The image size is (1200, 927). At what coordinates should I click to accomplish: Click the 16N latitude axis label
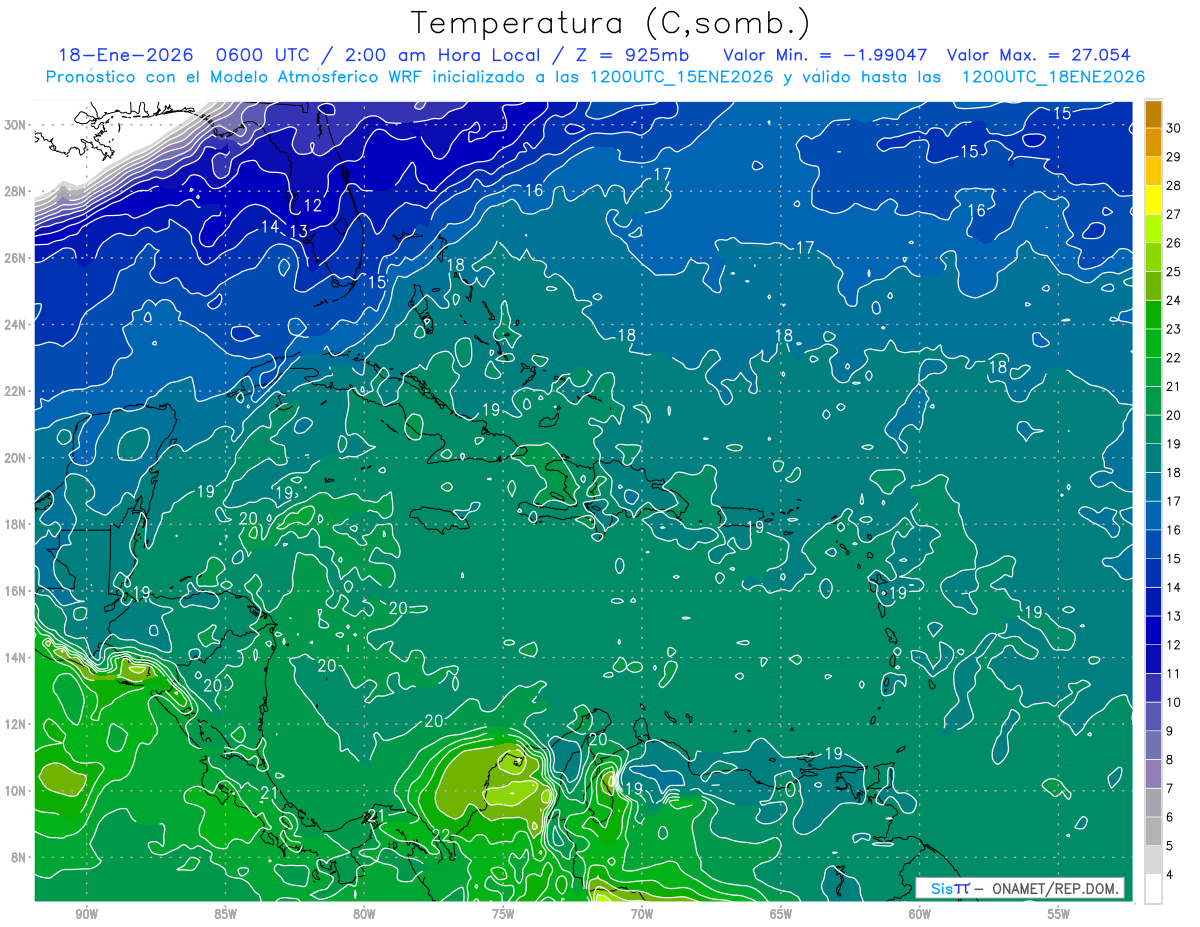pyautogui.click(x=16, y=591)
